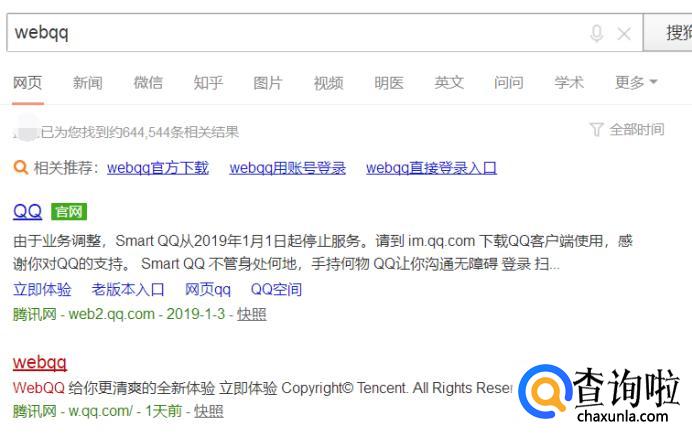Viewport: 692px width, 447px height.
Task: Switch to the 视频 tab
Action: pos(328,83)
